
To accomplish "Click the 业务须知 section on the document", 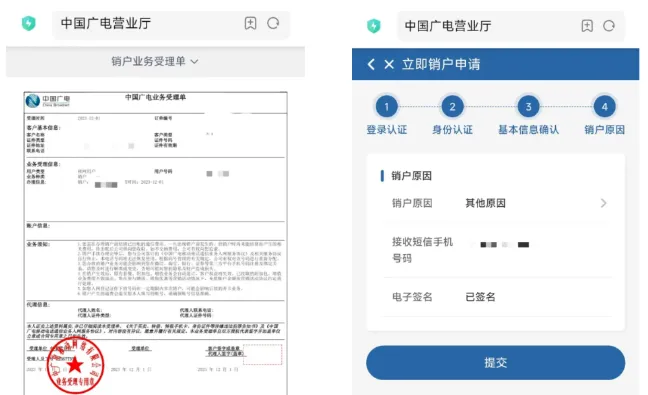I will click(x=155, y=269).
